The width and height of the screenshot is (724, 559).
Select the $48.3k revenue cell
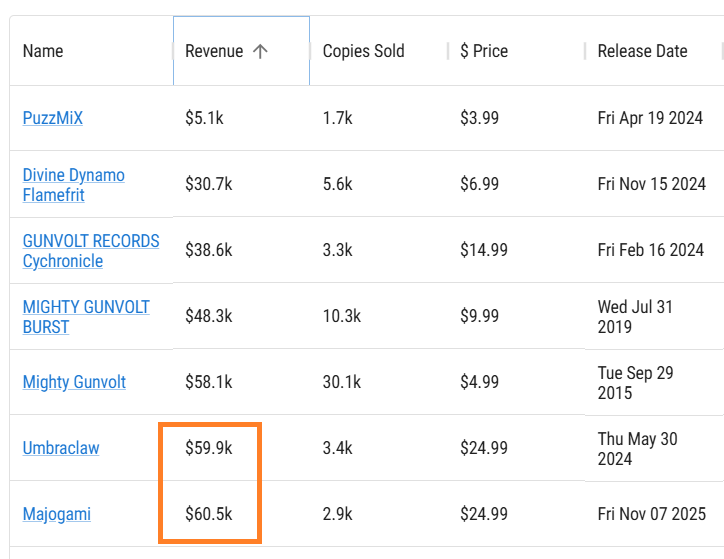pos(241,316)
